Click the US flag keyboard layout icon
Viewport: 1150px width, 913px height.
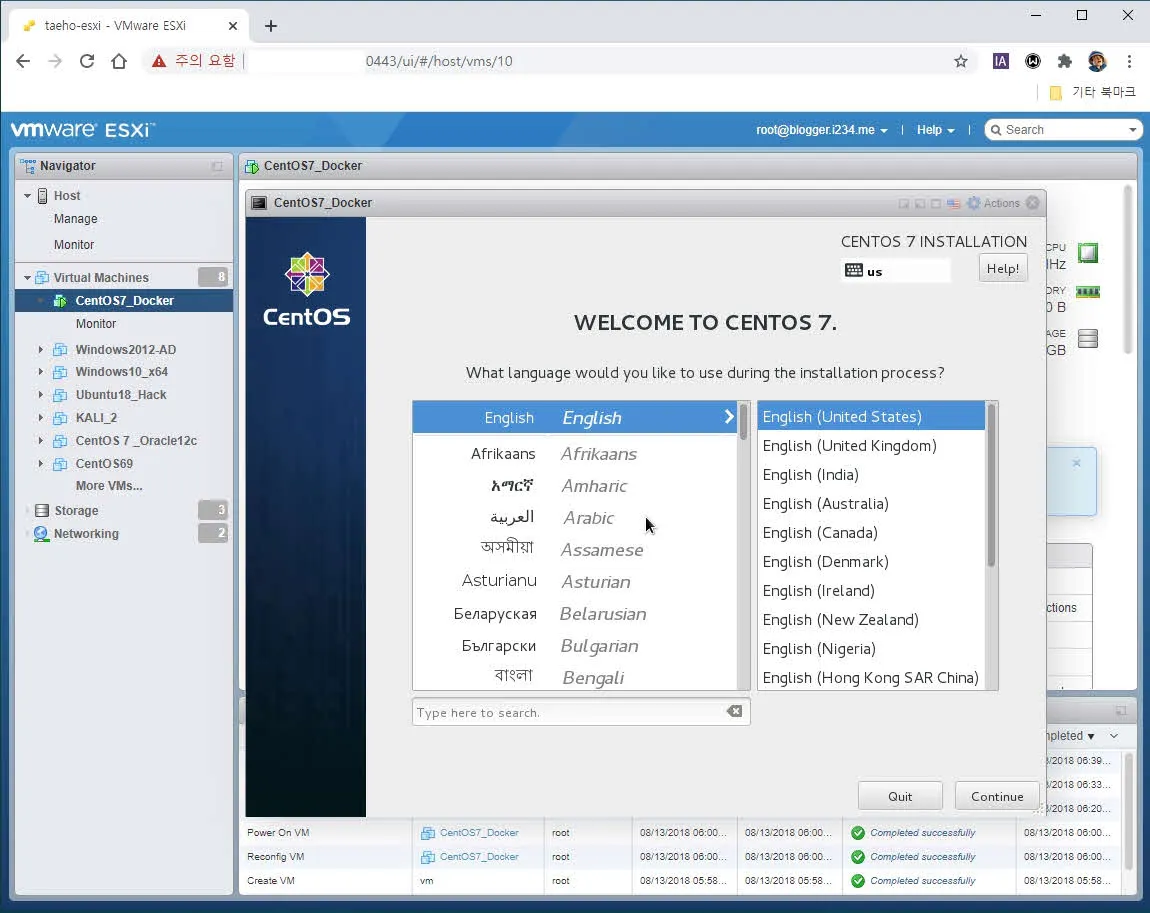click(953, 203)
